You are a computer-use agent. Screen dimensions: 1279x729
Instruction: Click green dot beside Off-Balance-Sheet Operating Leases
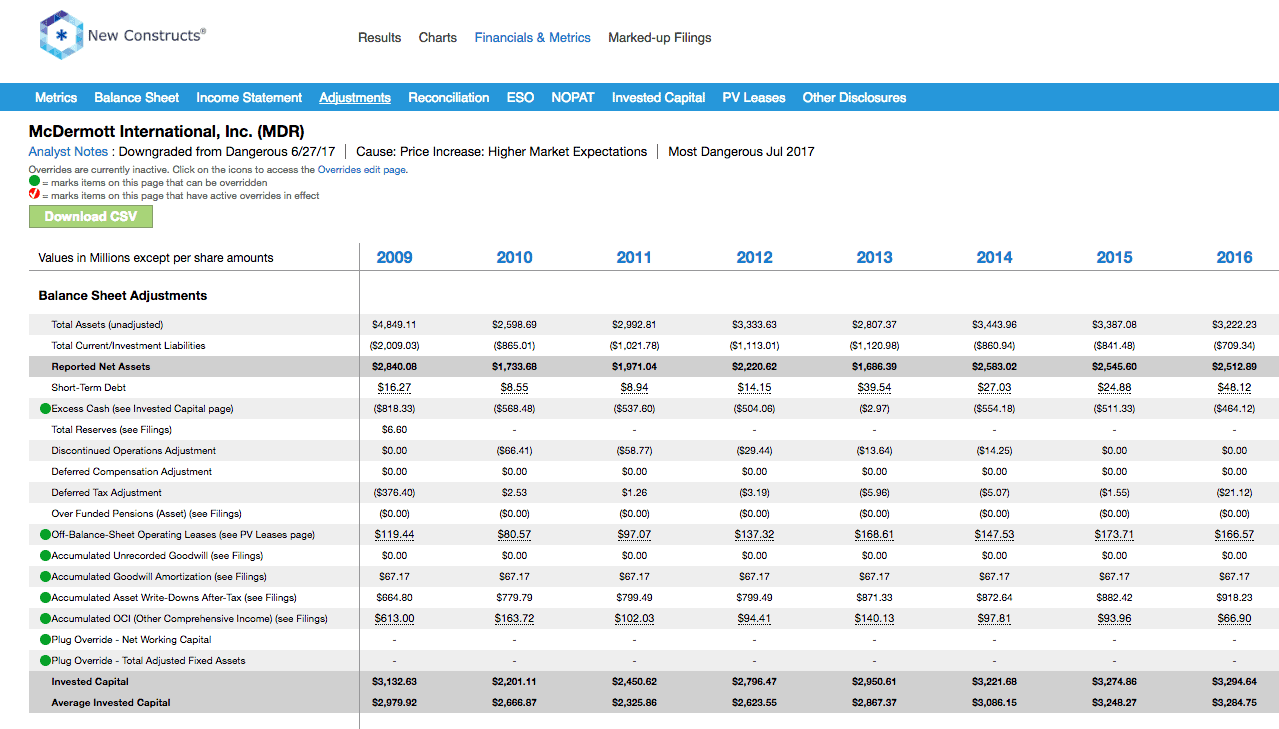click(x=45, y=534)
